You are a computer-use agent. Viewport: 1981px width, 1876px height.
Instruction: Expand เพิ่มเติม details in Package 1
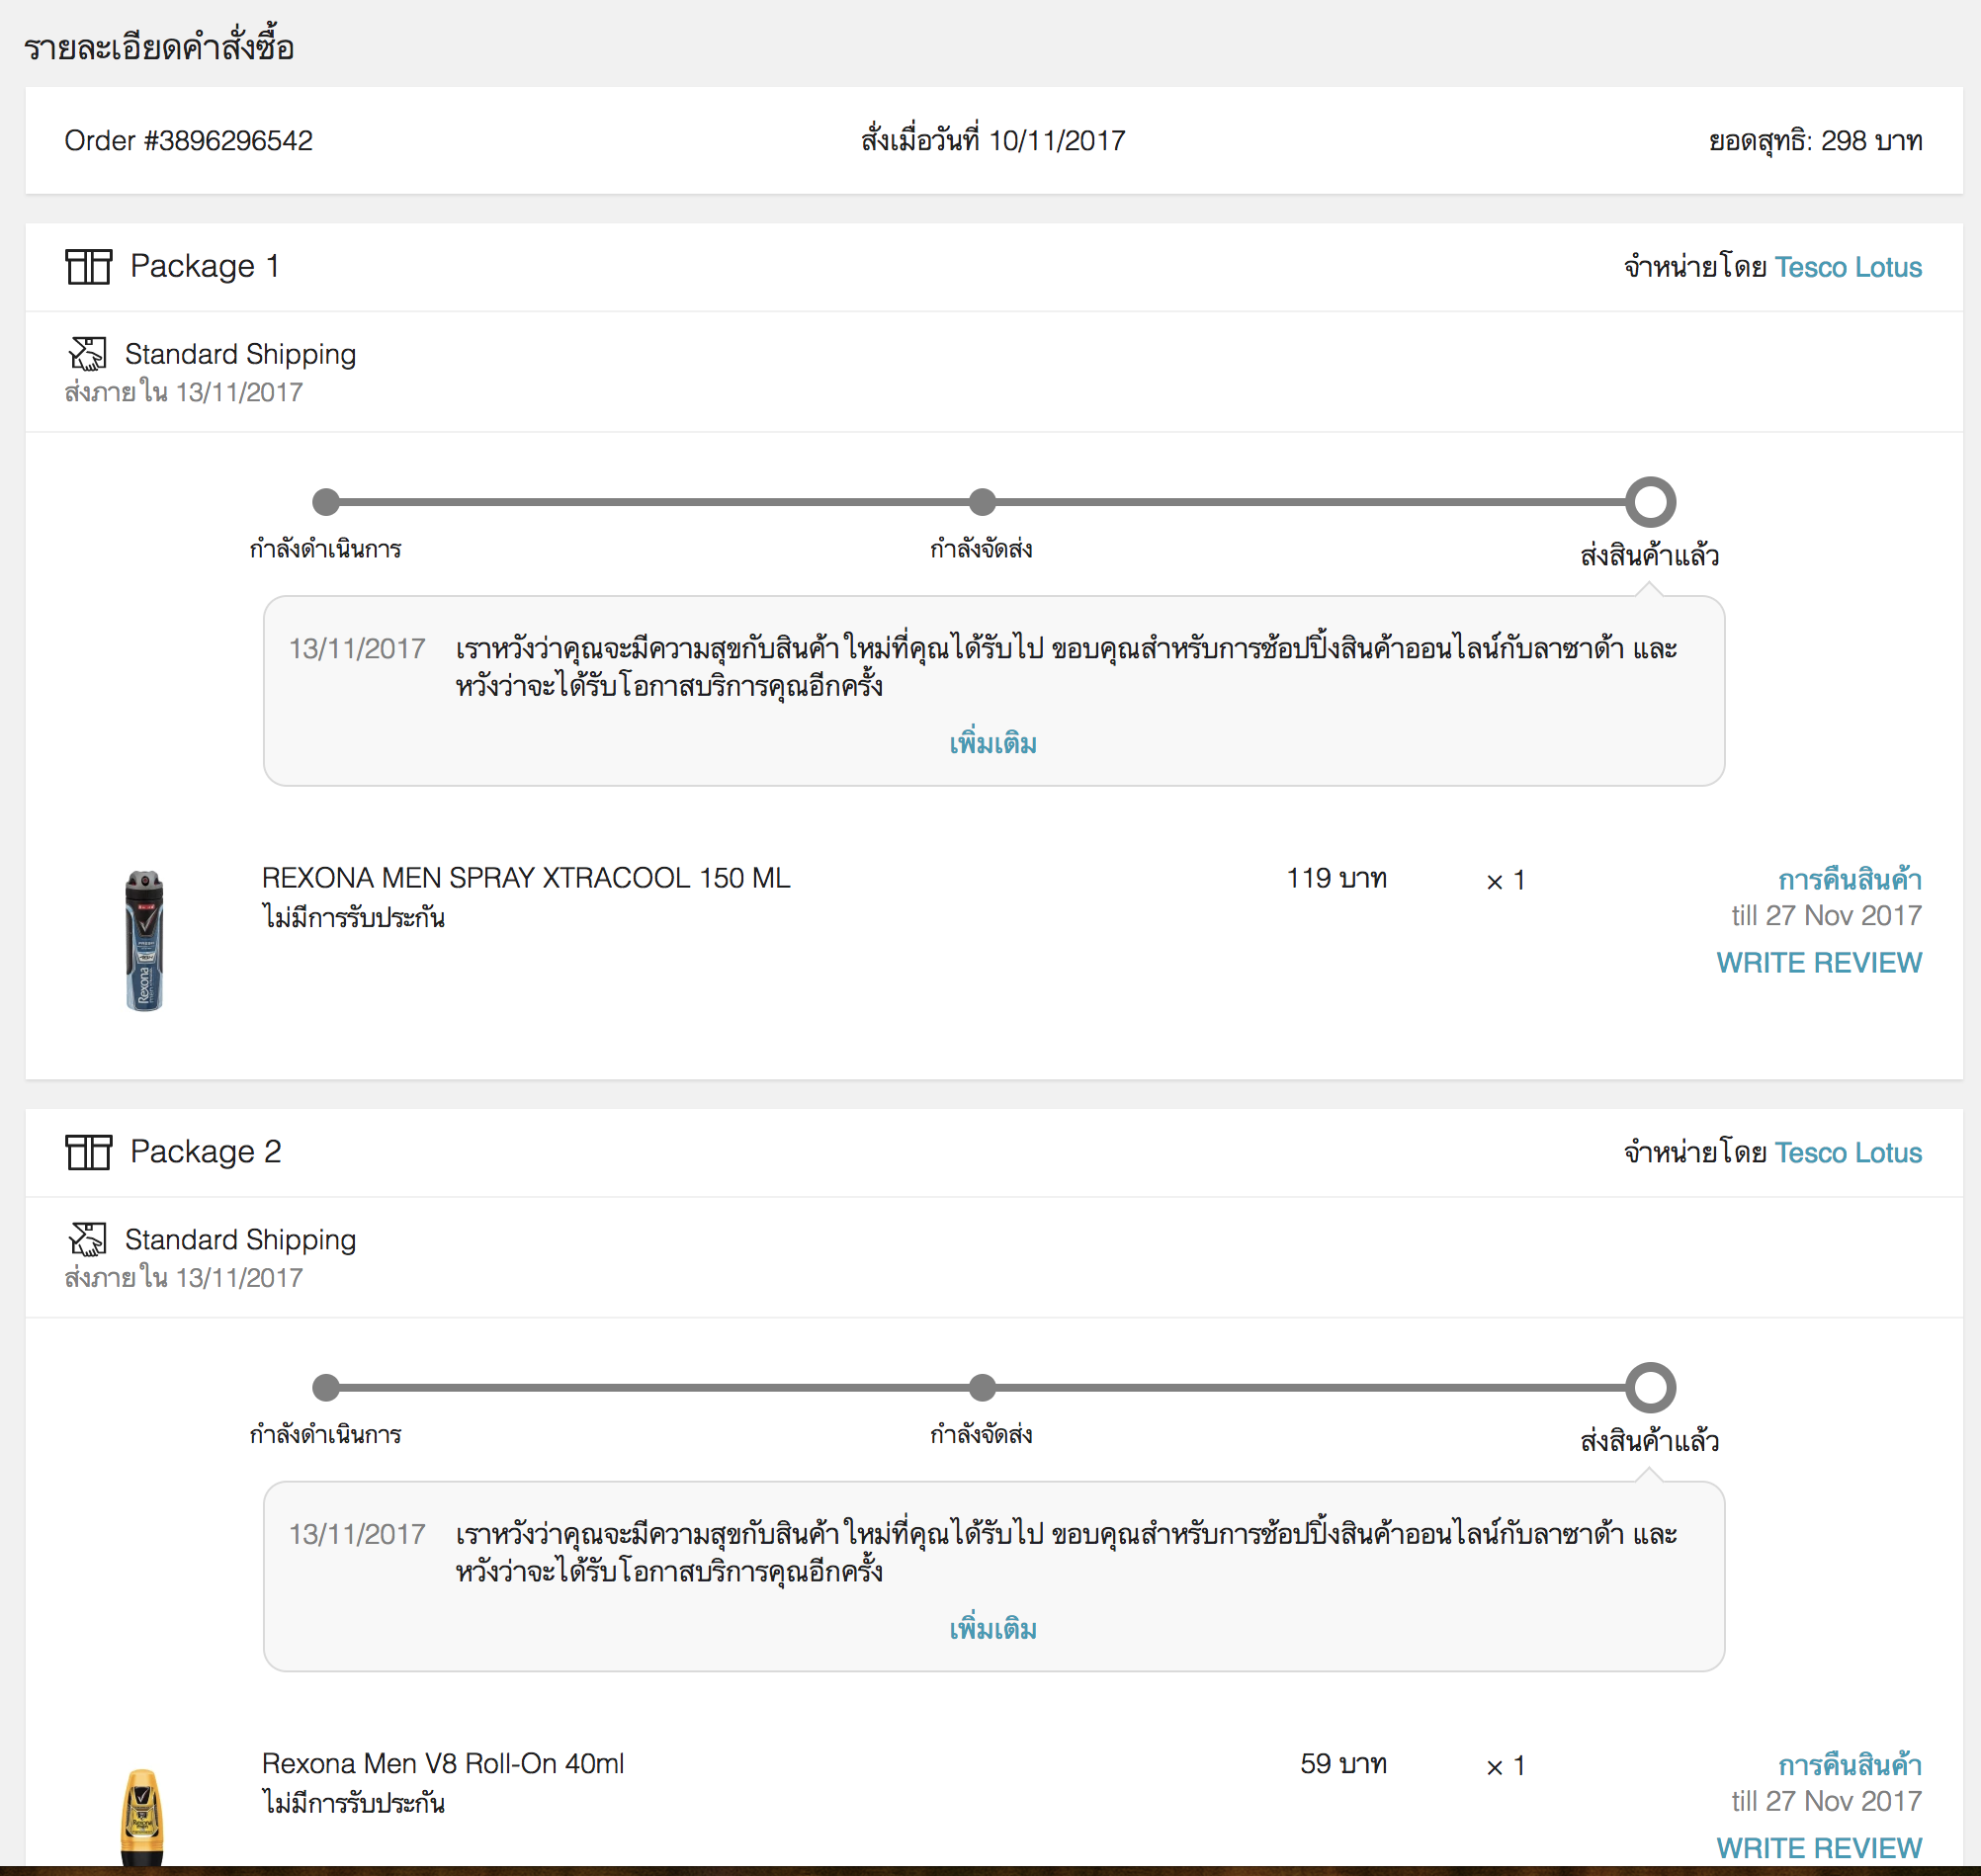992,744
